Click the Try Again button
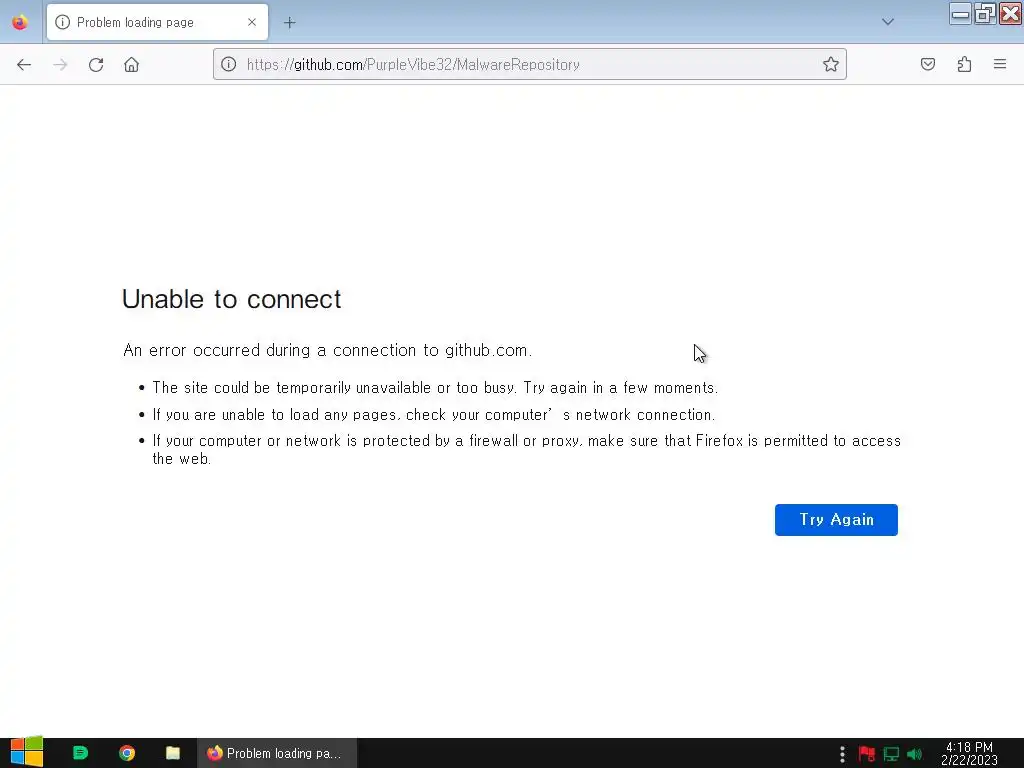 [x=836, y=520]
